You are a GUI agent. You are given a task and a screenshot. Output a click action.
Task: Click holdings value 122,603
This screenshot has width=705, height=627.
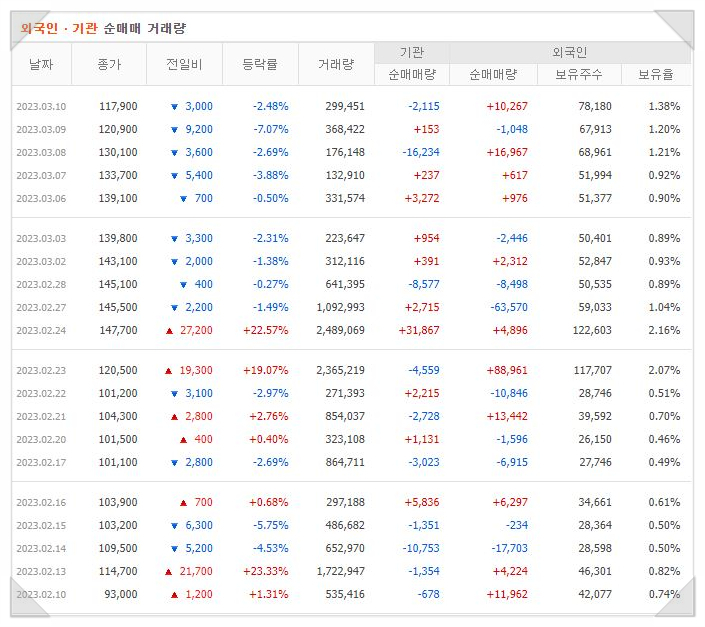pos(592,330)
